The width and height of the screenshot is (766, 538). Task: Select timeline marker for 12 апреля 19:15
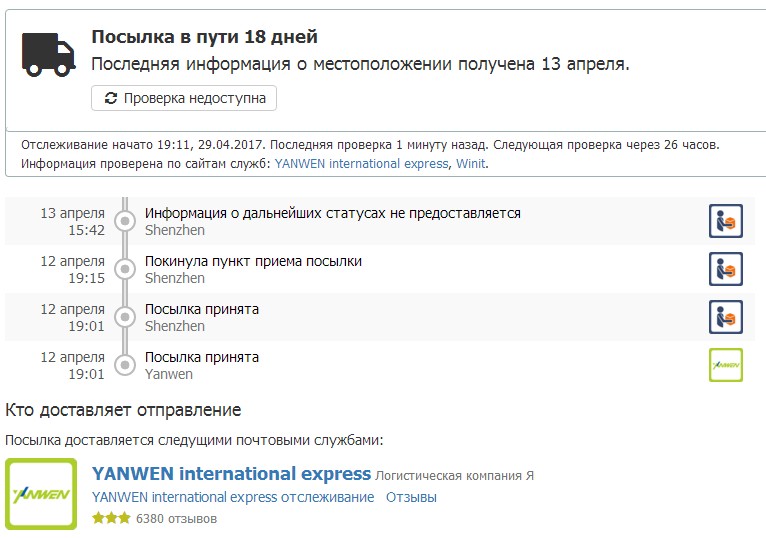(125, 269)
